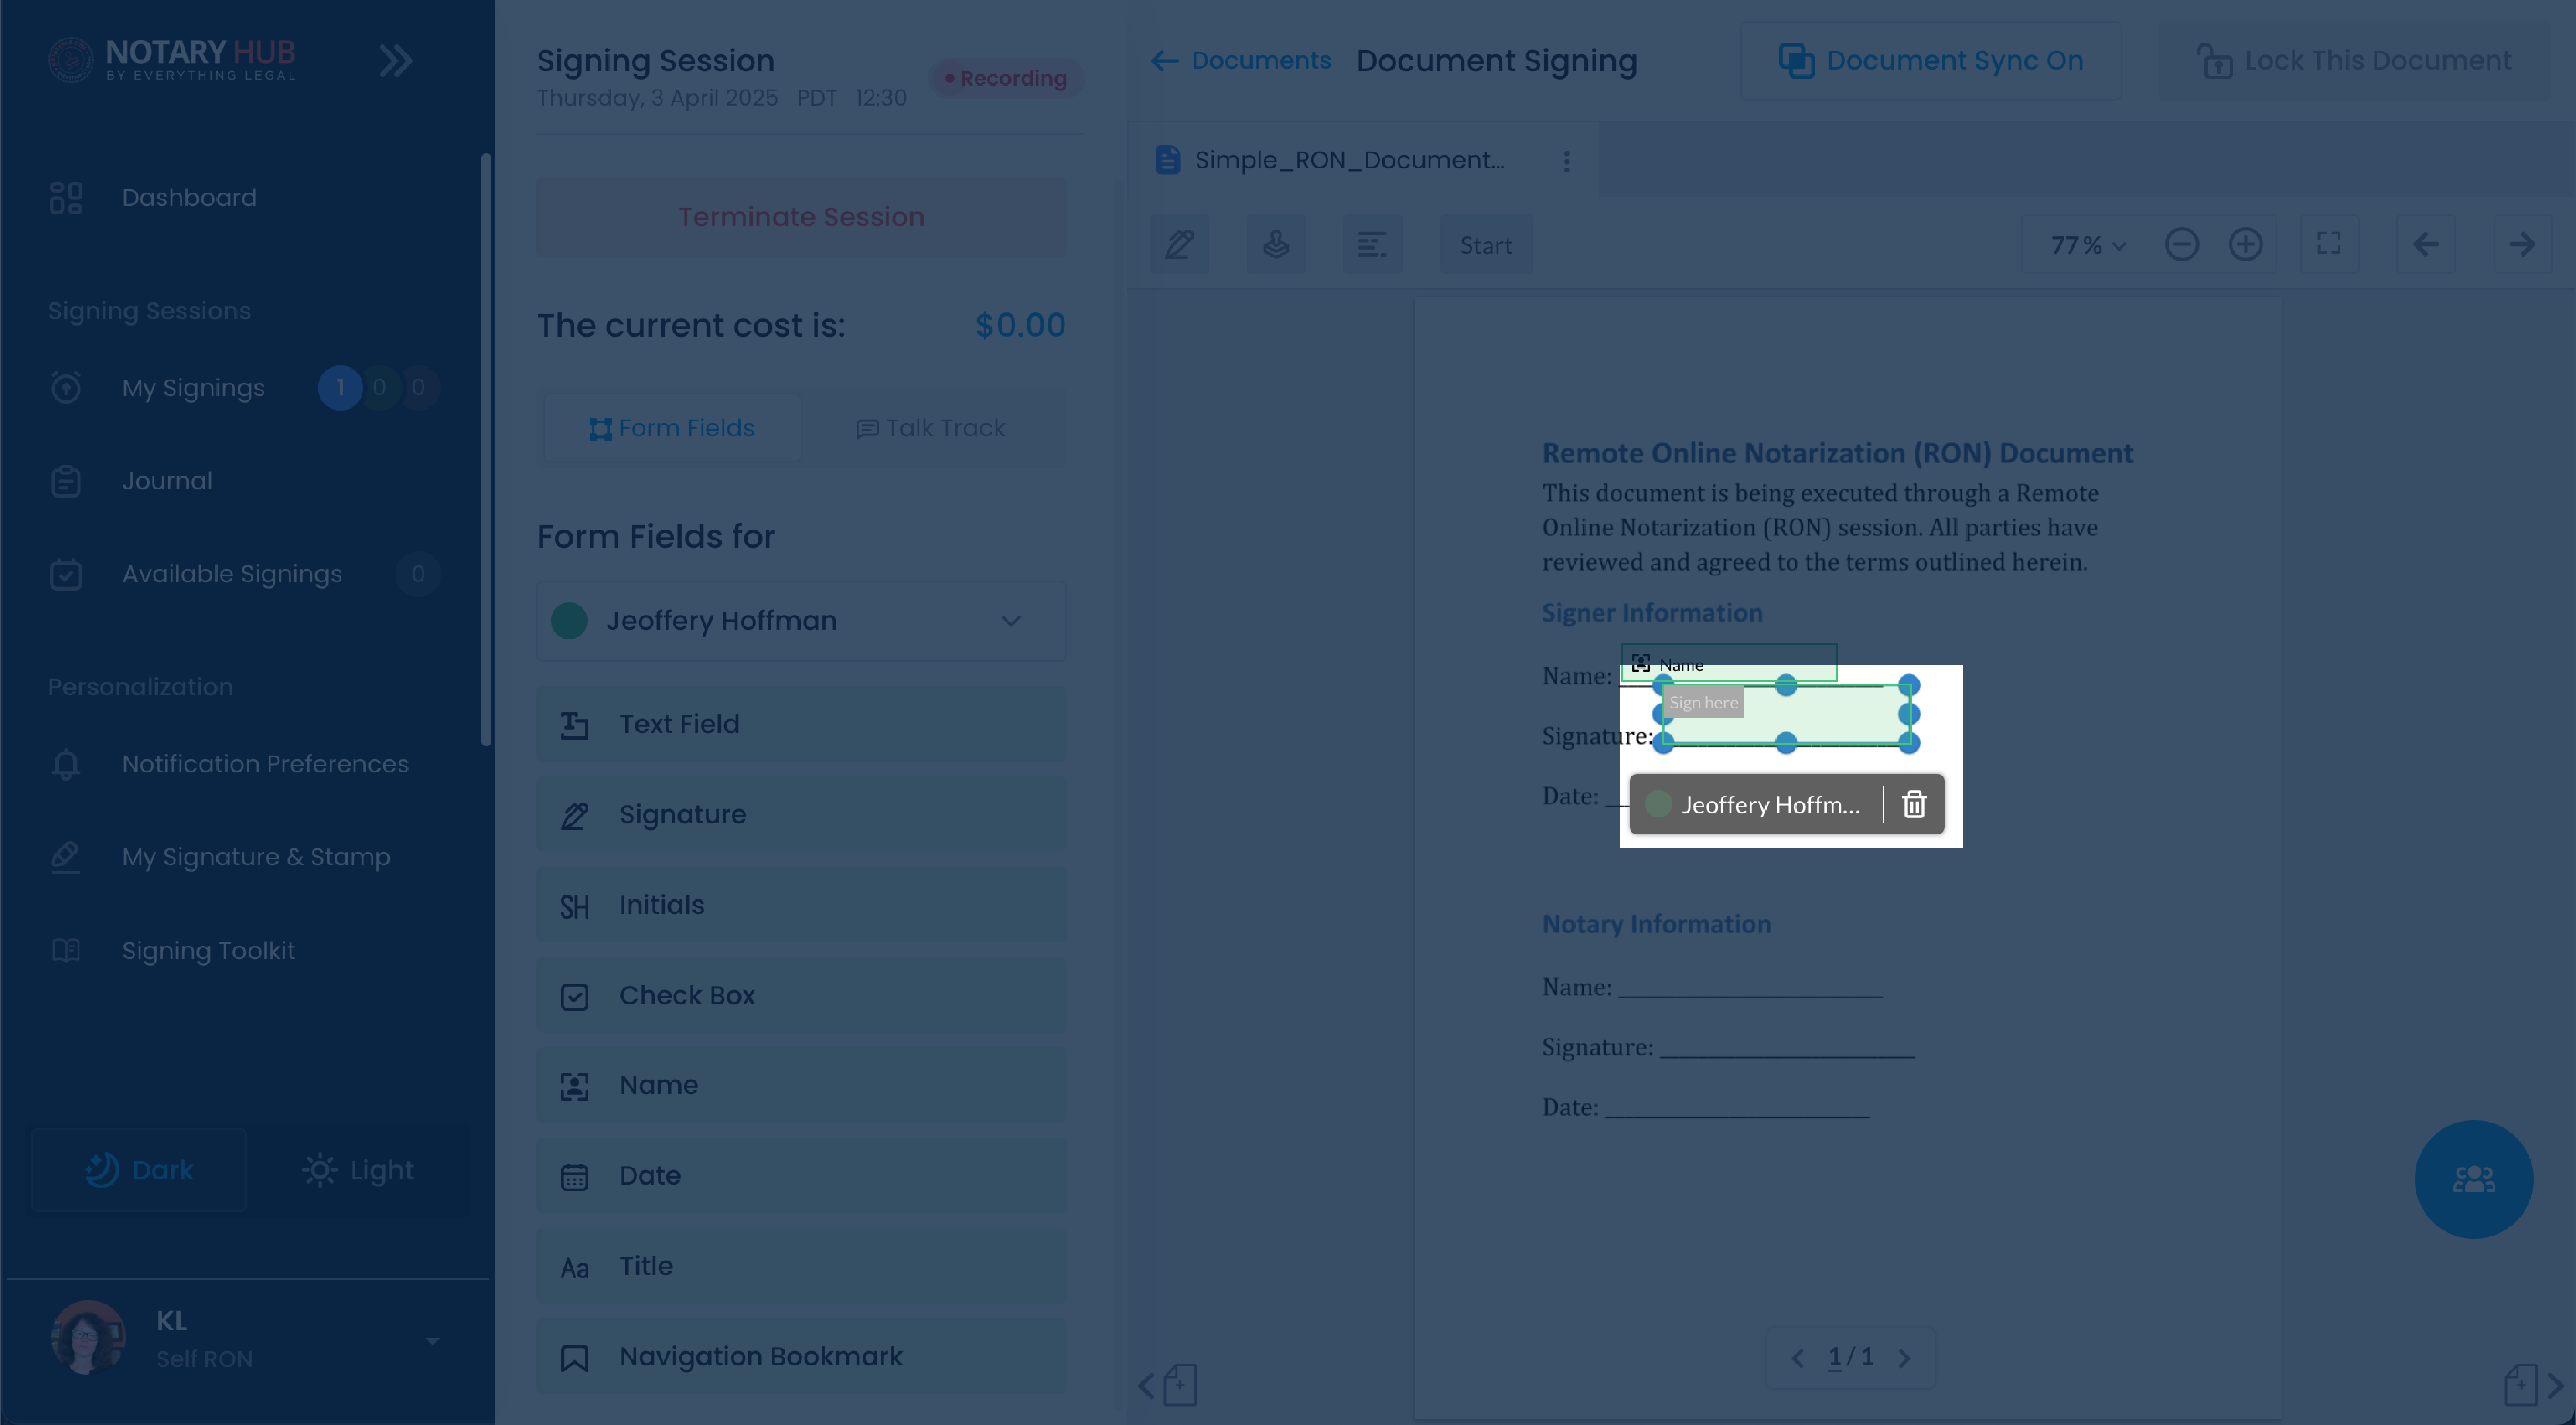Viewport: 2576px width, 1425px height.
Task: Select the Form Fields tab
Action: pos(671,428)
